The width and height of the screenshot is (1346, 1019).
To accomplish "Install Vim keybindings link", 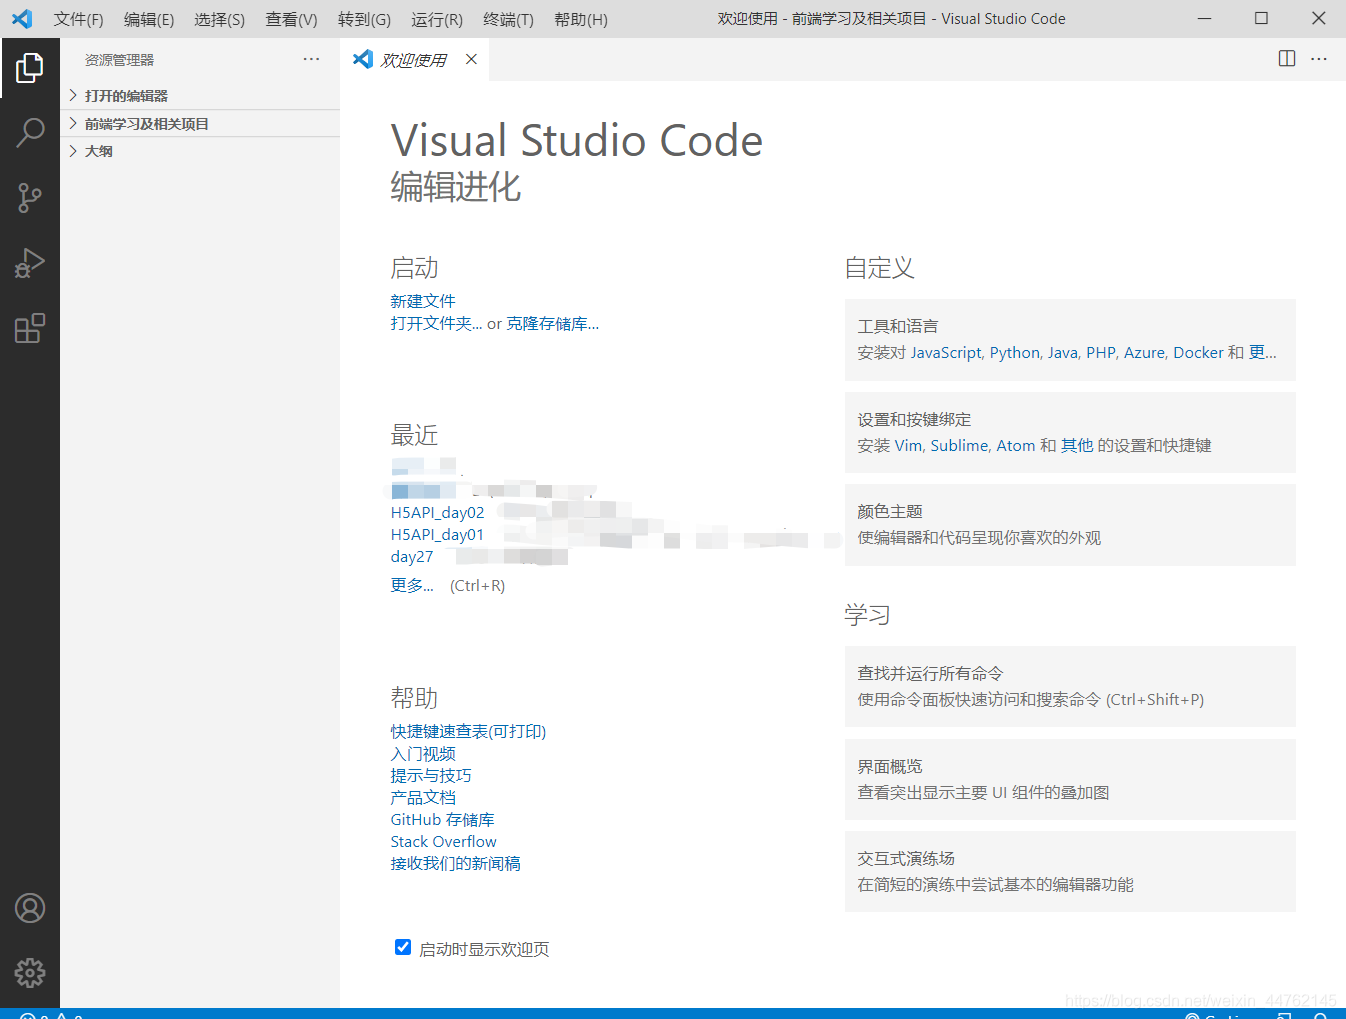I will tap(908, 445).
